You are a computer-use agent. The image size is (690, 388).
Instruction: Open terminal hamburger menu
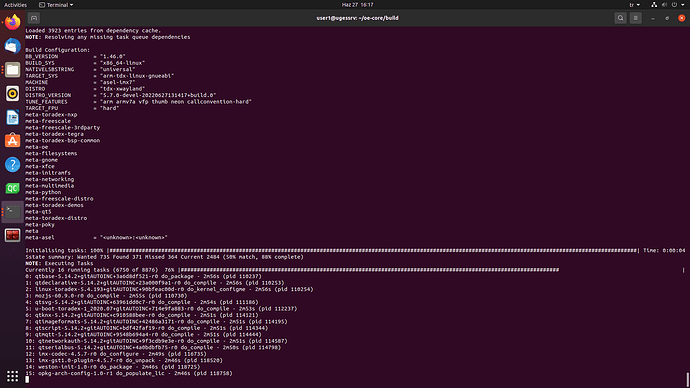[635, 18]
